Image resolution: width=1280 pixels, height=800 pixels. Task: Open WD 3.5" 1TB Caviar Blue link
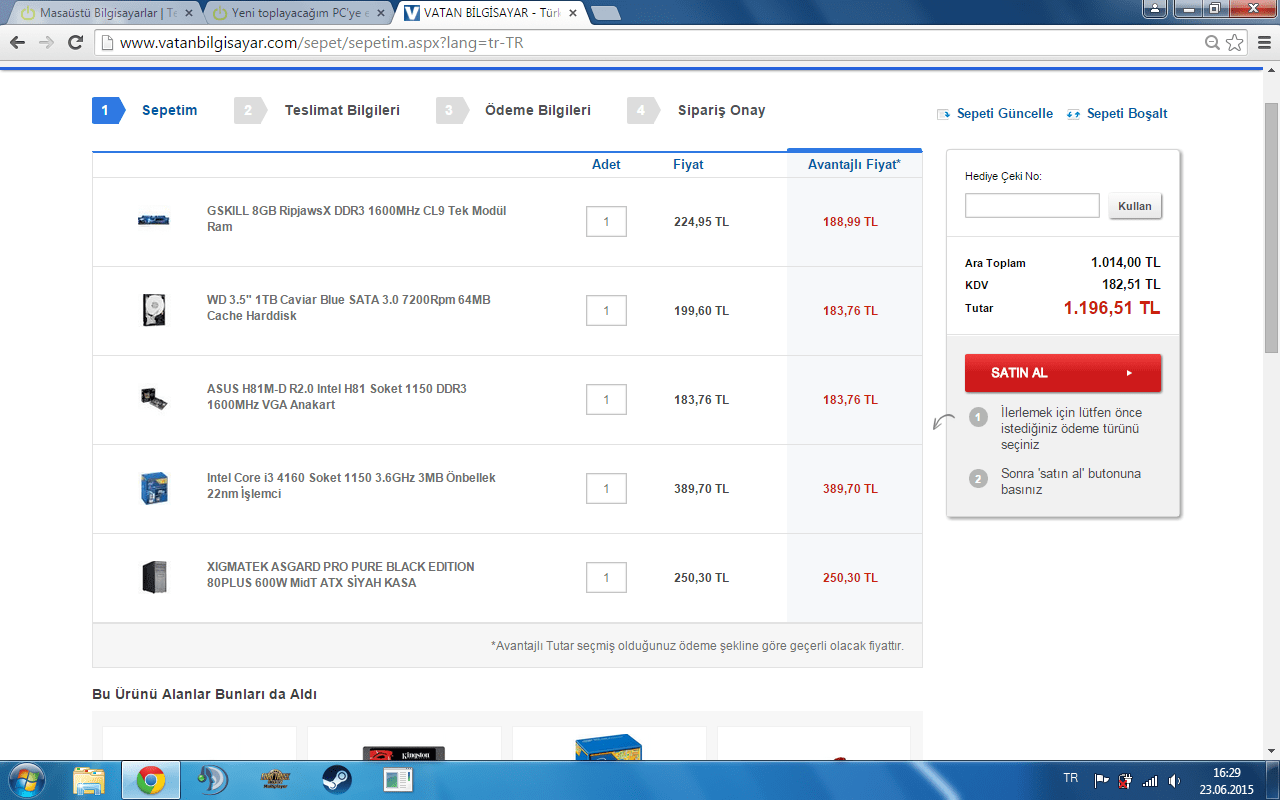click(349, 308)
